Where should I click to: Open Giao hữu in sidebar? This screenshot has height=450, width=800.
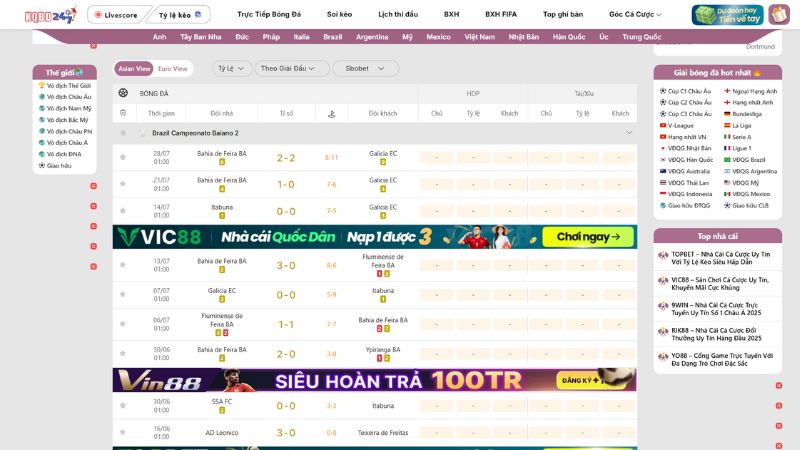coord(55,165)
